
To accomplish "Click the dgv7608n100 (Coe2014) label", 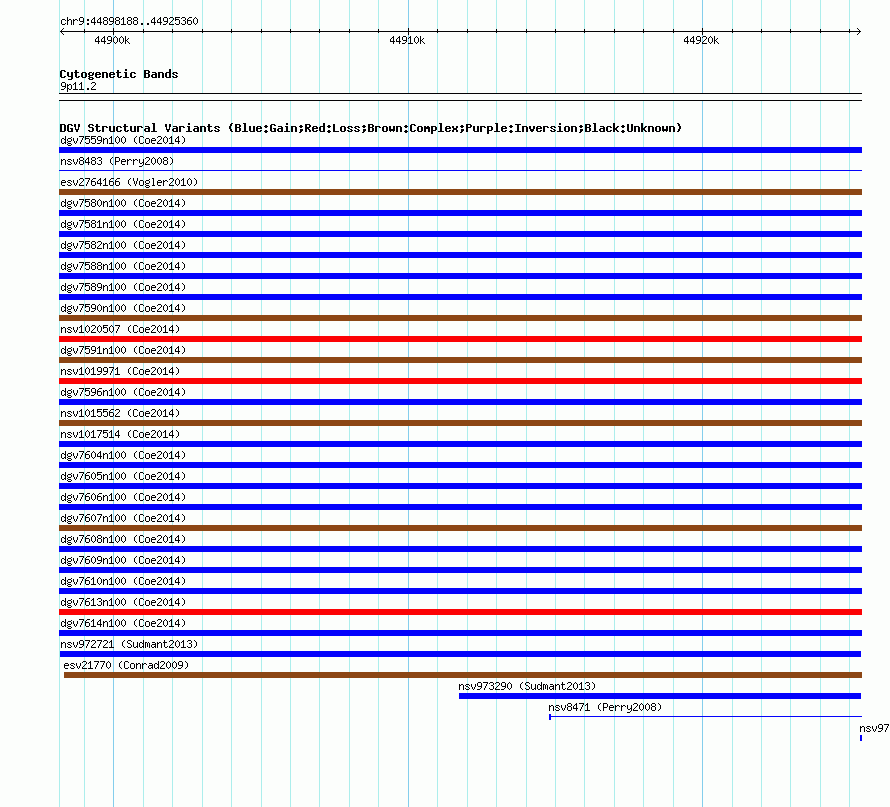I will click(123, 539).
